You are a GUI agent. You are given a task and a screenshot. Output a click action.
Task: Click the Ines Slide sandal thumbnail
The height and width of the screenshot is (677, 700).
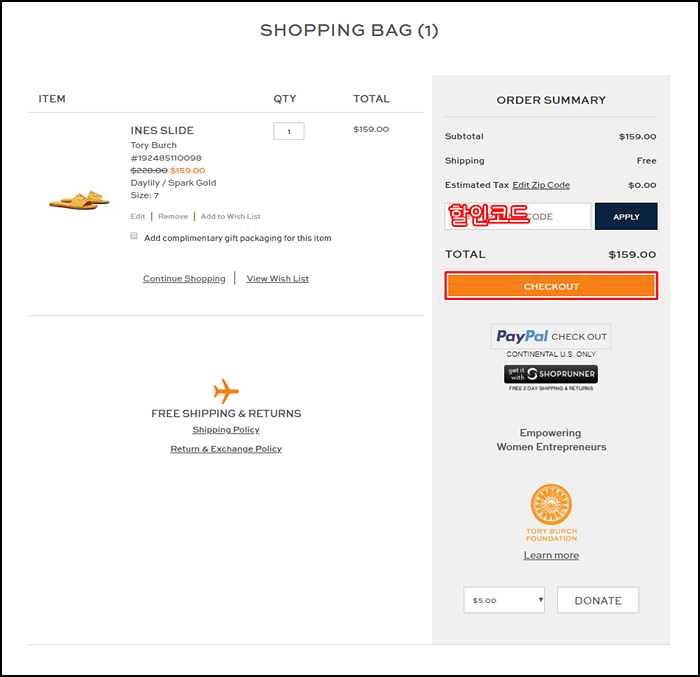pyautogui.click(x=79, y=199)
